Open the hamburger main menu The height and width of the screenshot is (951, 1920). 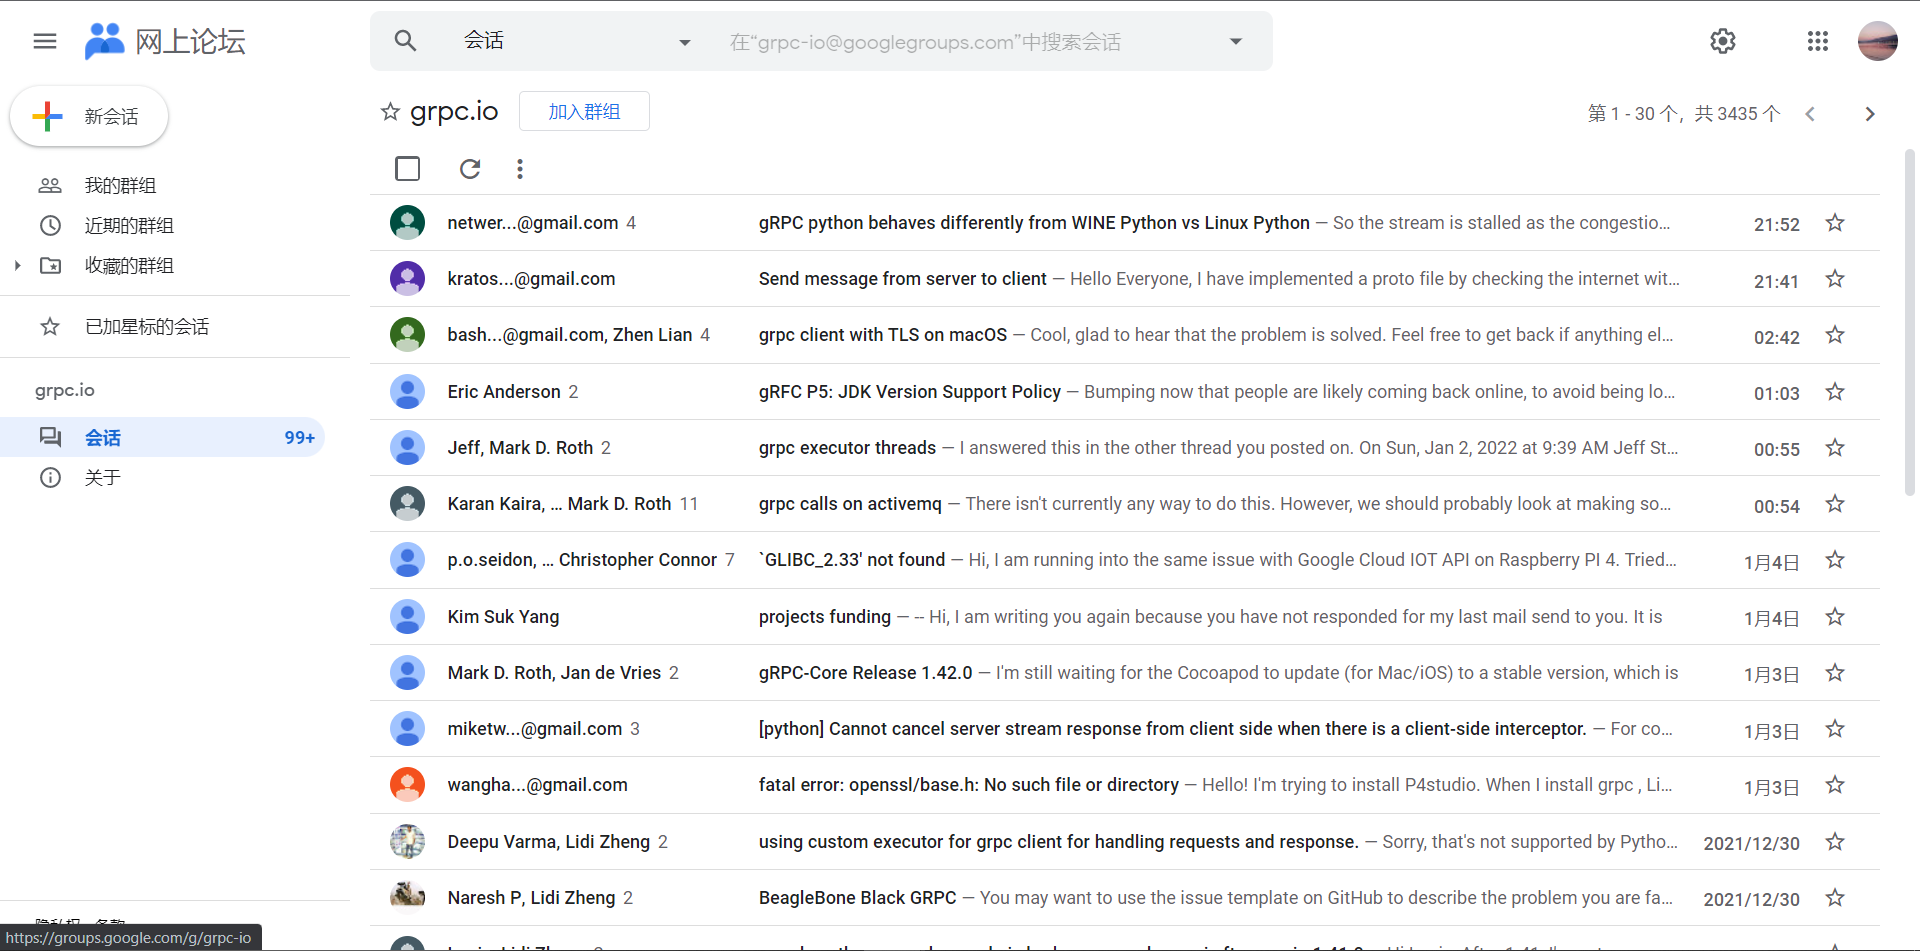tap(45, 41)
